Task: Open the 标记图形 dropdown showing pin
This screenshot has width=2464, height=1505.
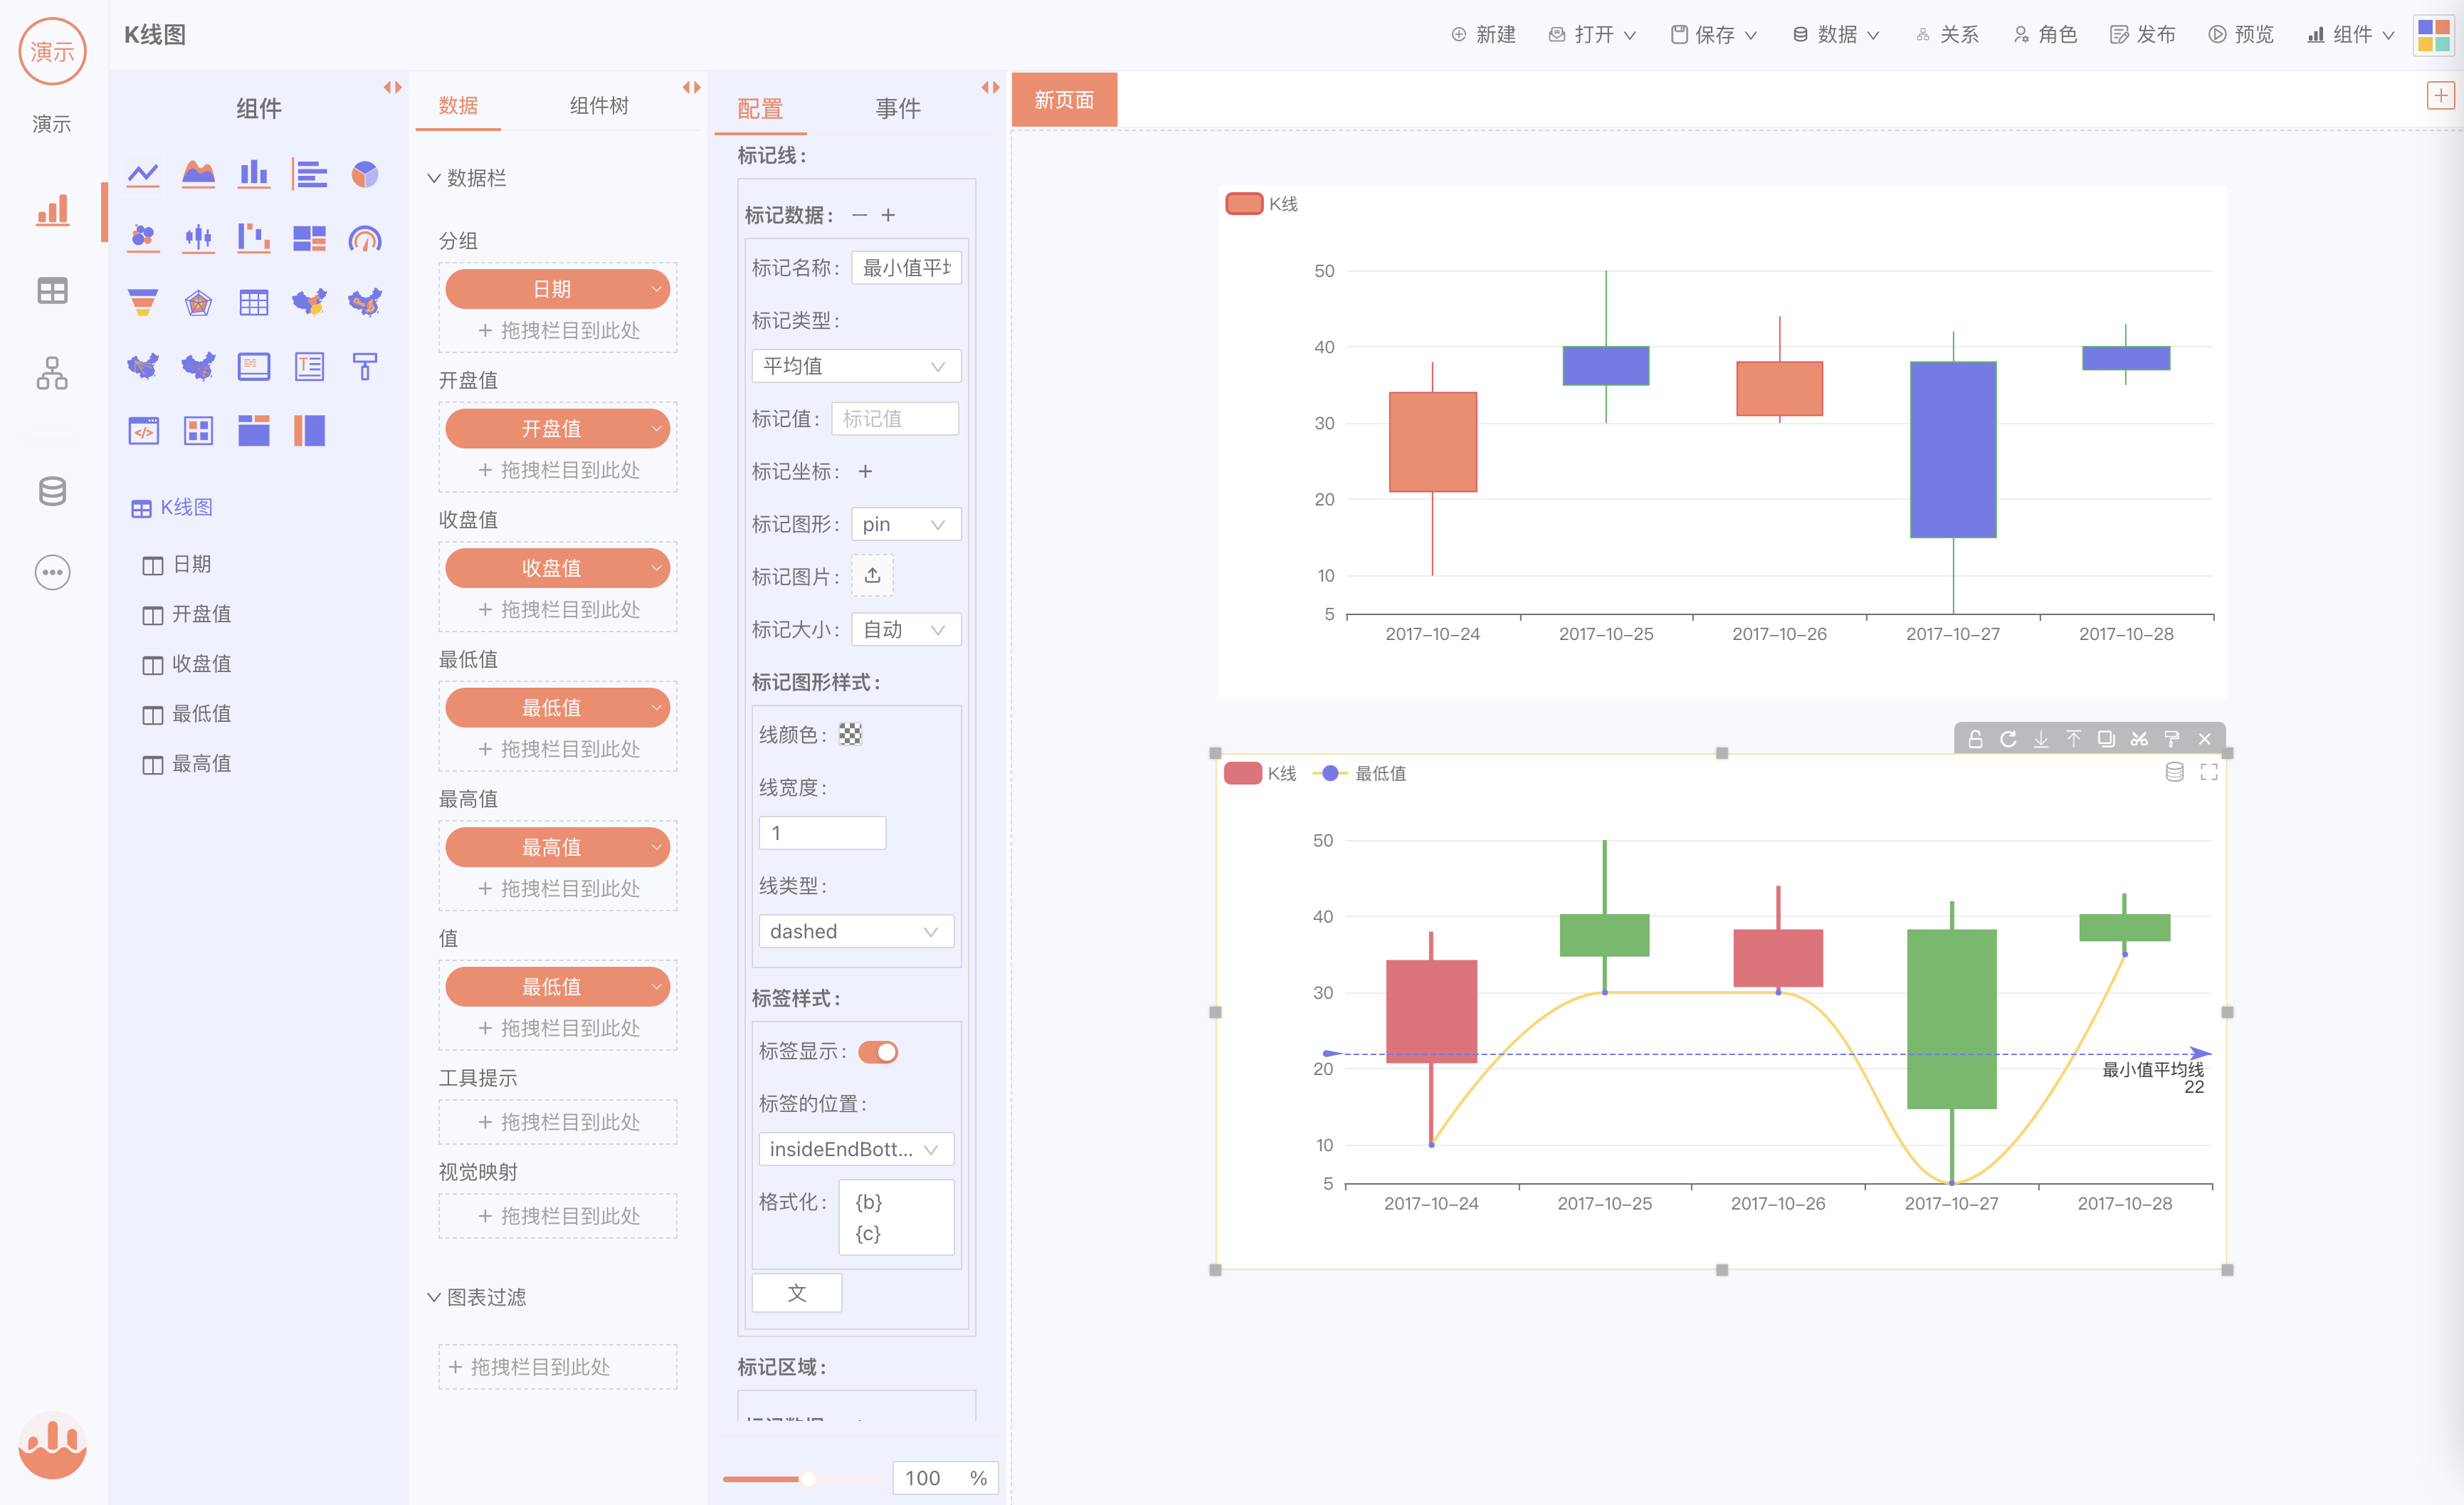Action: [x=906, y=524]
